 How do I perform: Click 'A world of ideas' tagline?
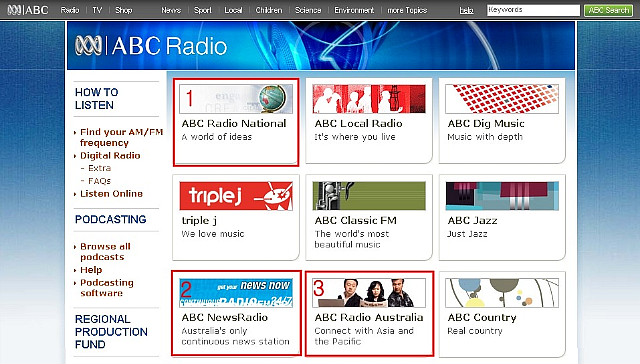click(x=217, y=137)
